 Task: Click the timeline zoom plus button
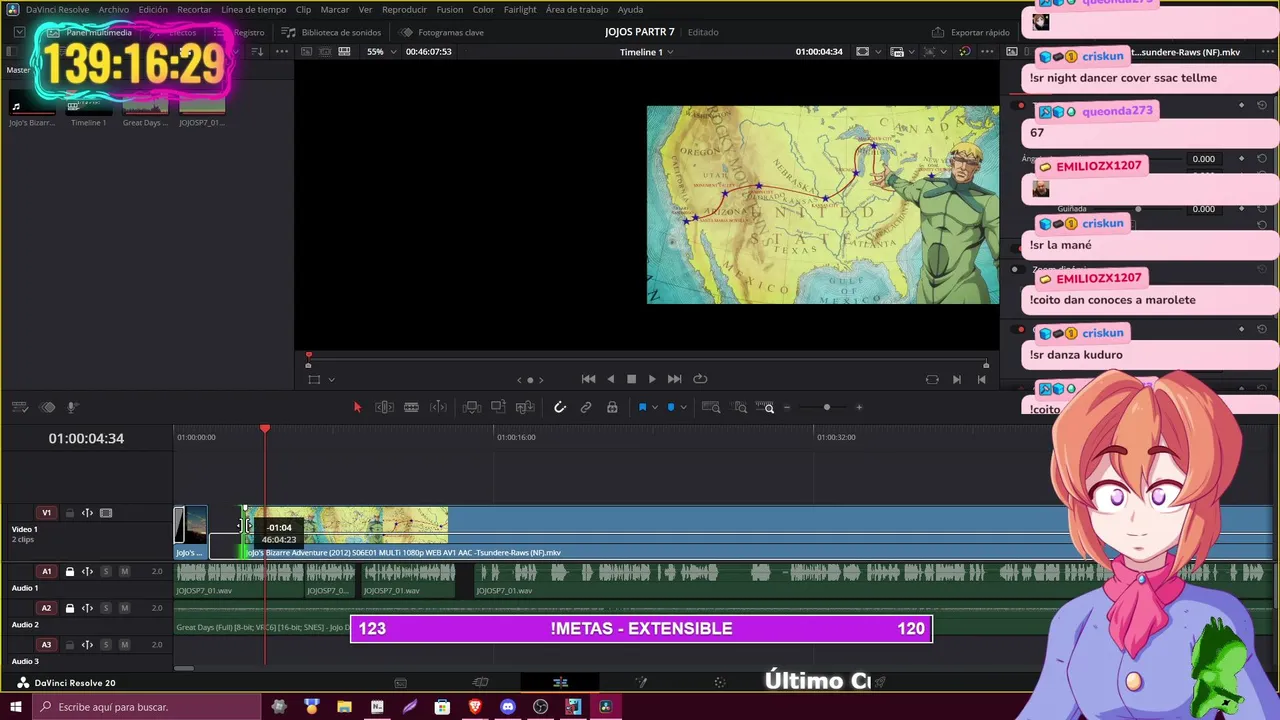859,407
